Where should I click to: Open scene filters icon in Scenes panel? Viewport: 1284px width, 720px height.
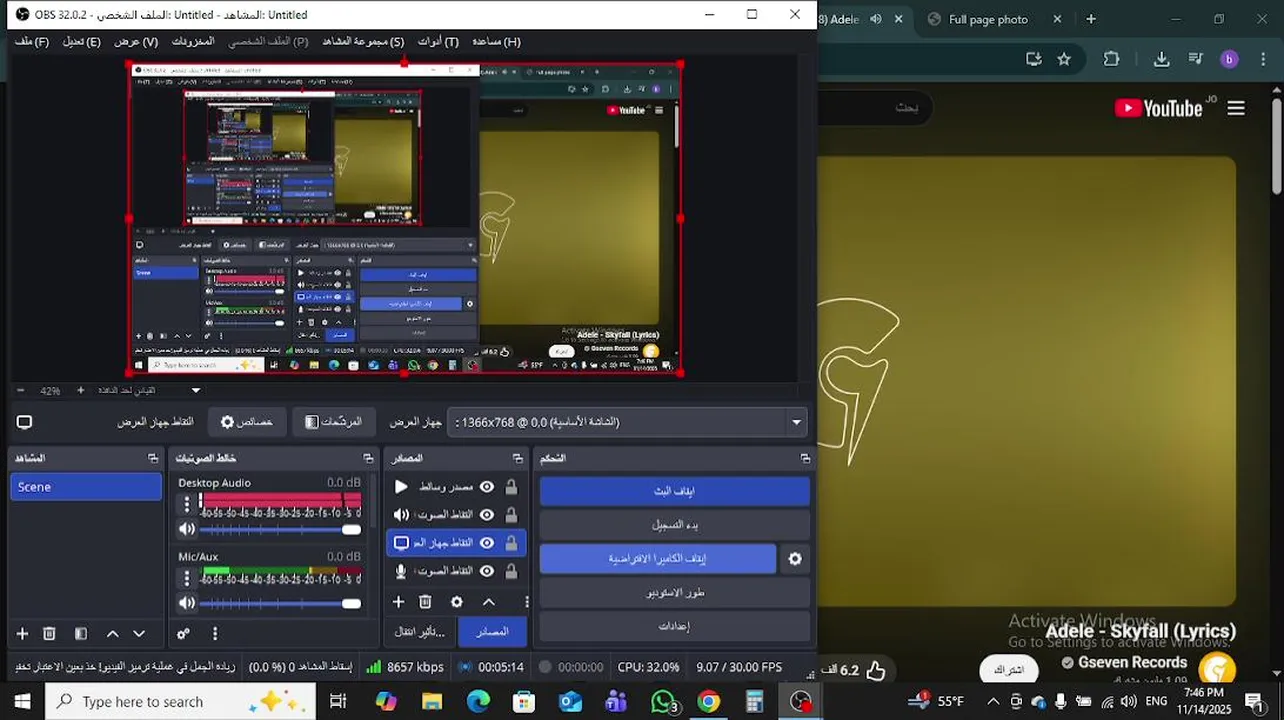[81, 633]
